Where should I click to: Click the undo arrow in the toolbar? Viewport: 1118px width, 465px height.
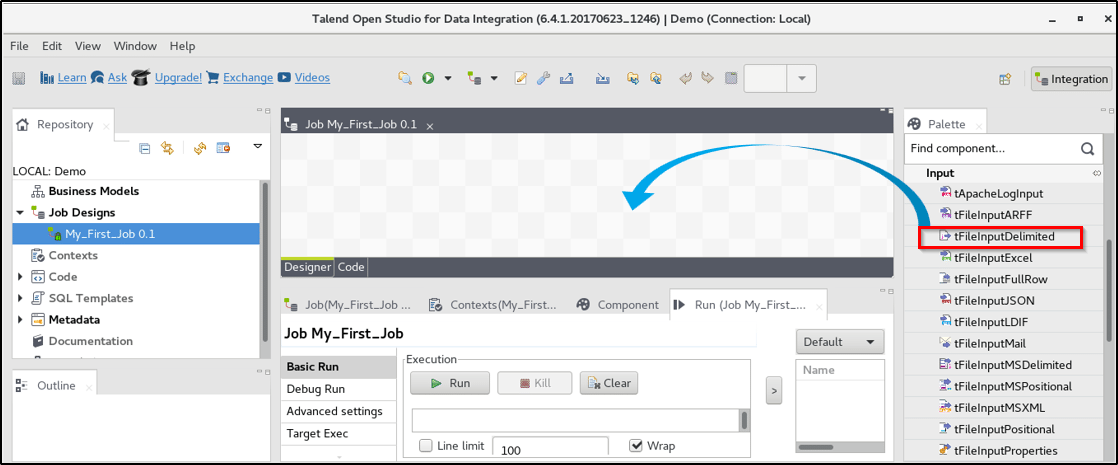tap(685, 78)
